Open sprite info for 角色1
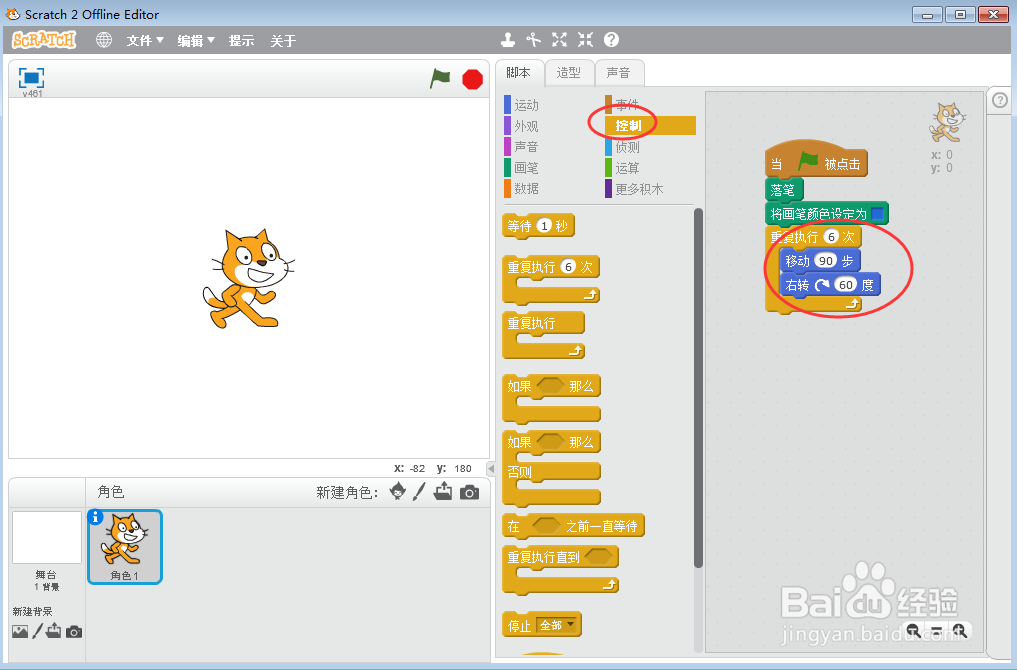The width and height of the screenshot is (1017, 670). (95, 517)
